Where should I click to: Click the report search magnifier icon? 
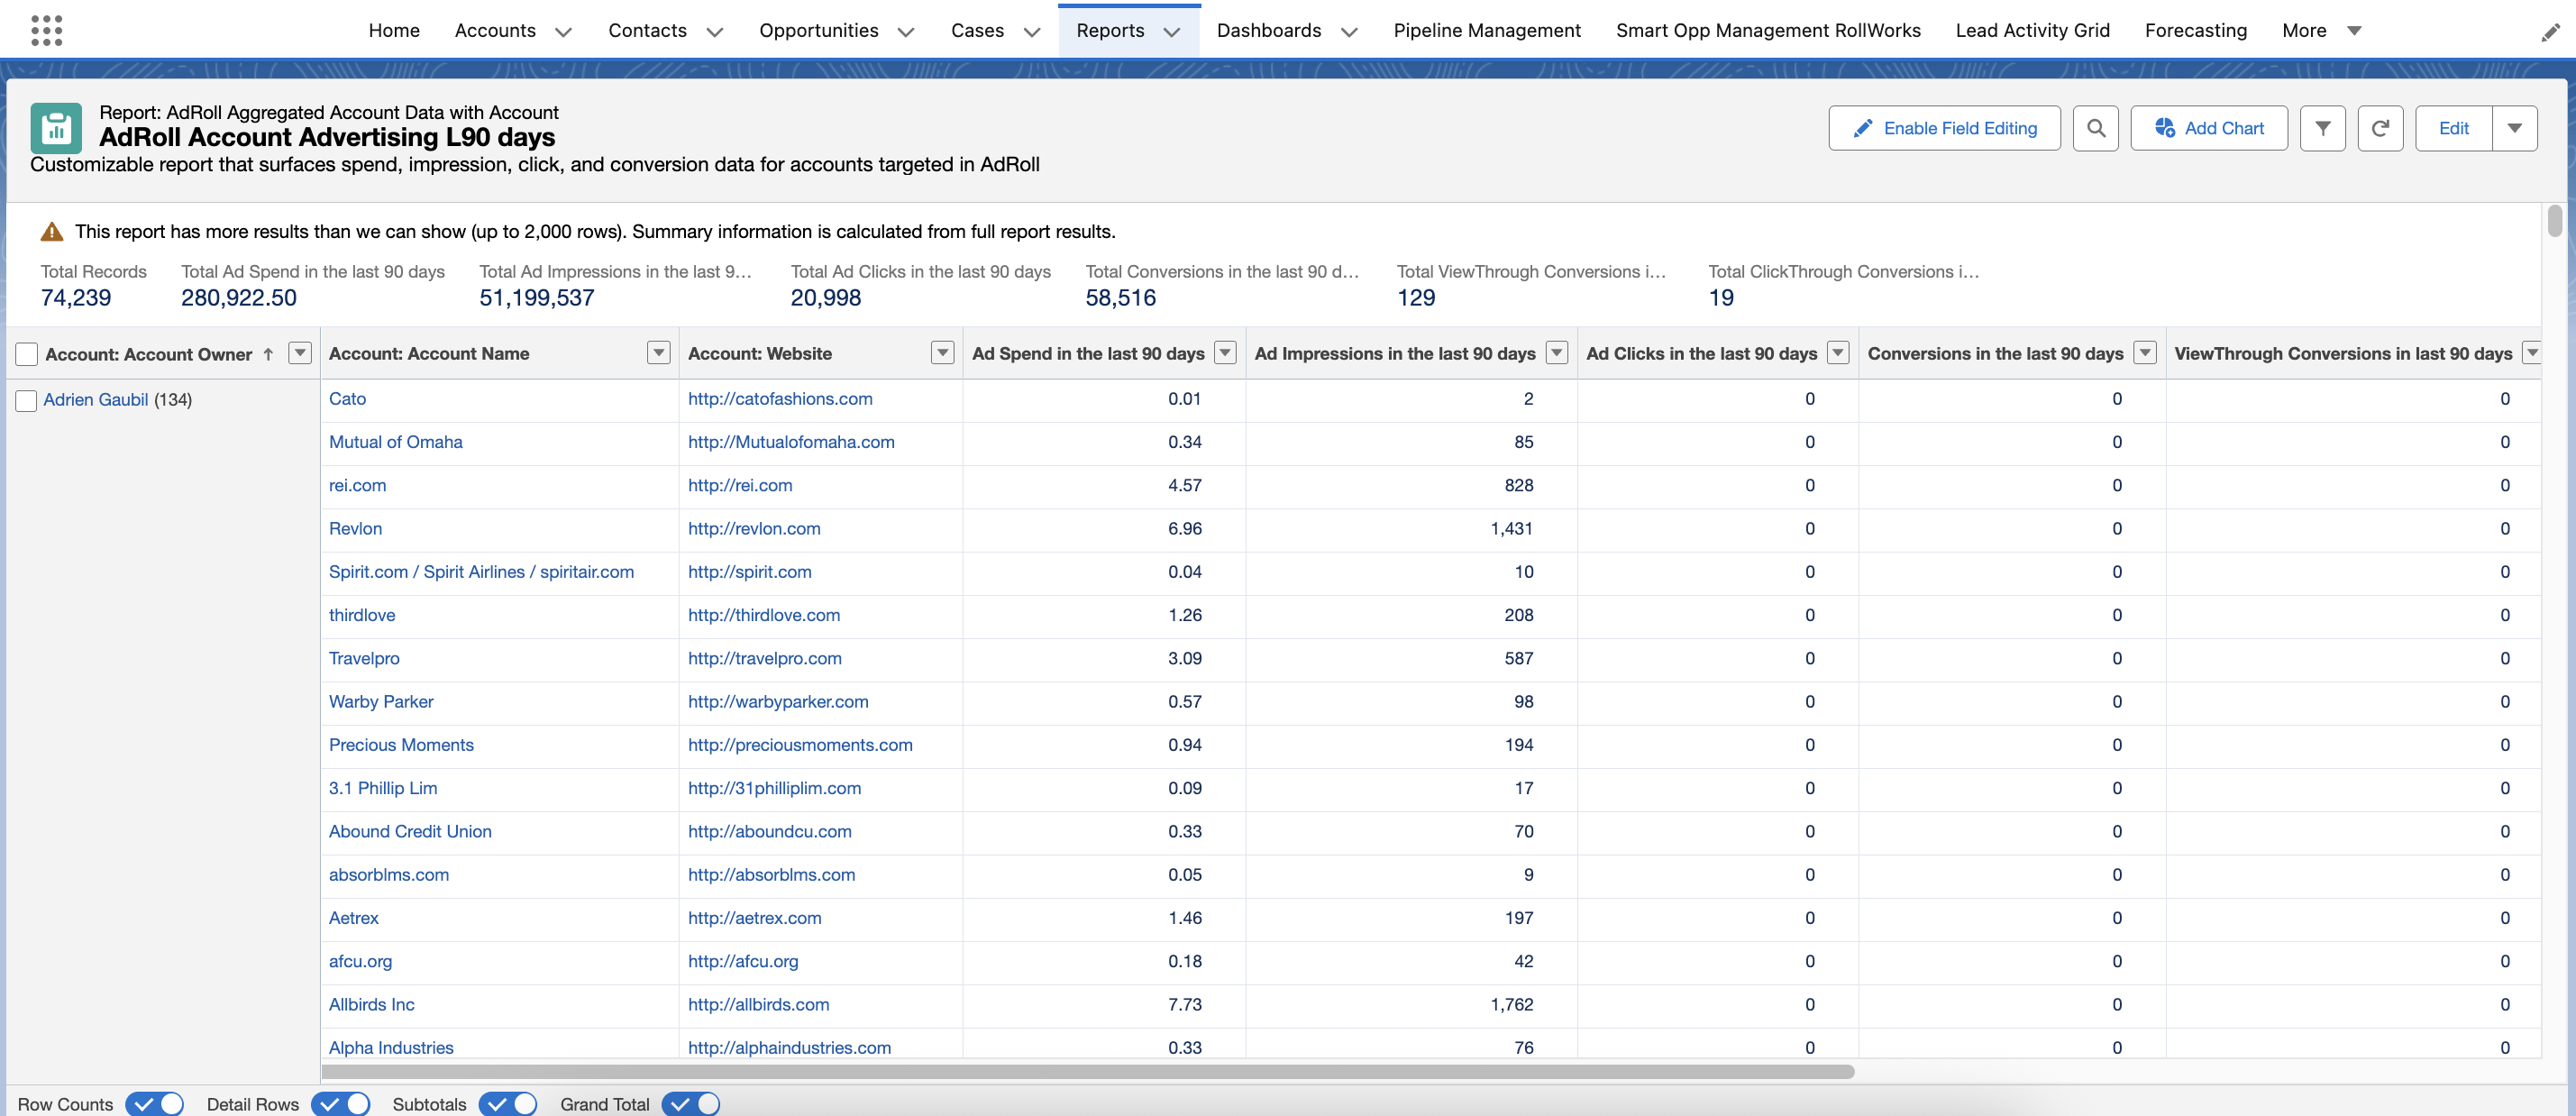tap(2095, 128)
